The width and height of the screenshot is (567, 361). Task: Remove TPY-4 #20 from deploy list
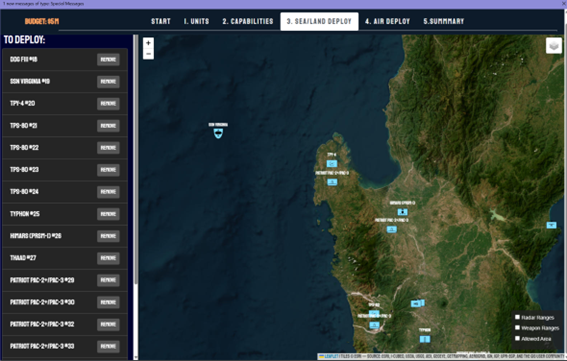[x=108, y=104]
